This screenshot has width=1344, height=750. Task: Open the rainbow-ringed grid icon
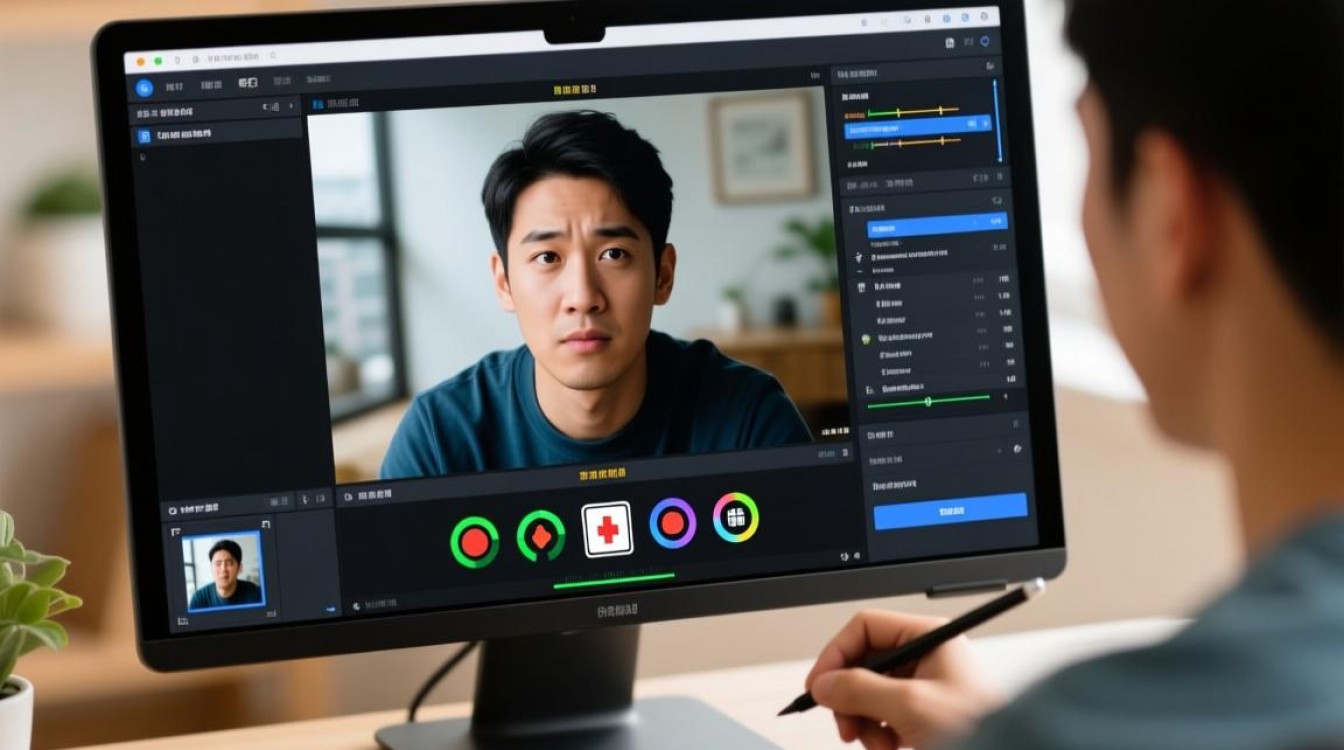pos(736,517)
